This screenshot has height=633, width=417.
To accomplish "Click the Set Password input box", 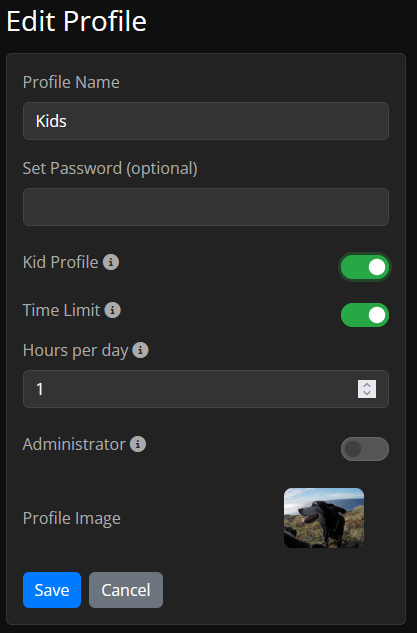I will click(x=206, y=207).
